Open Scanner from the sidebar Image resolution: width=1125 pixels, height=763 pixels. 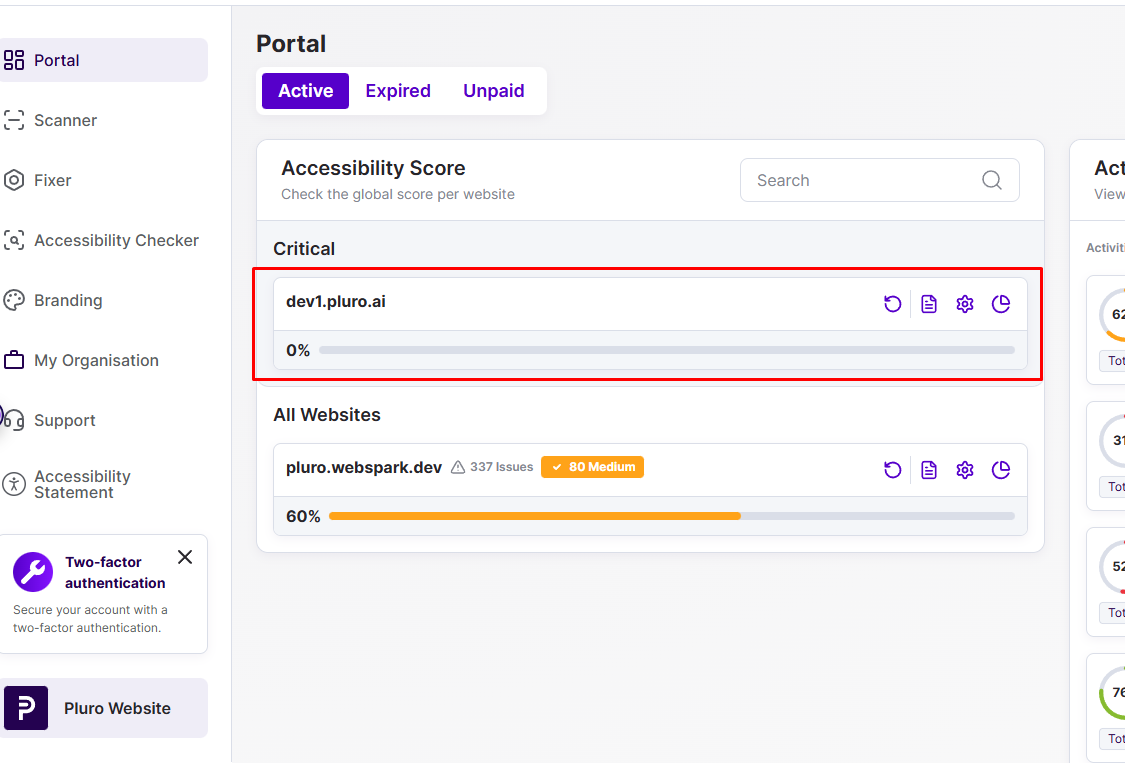pos(65,120)
